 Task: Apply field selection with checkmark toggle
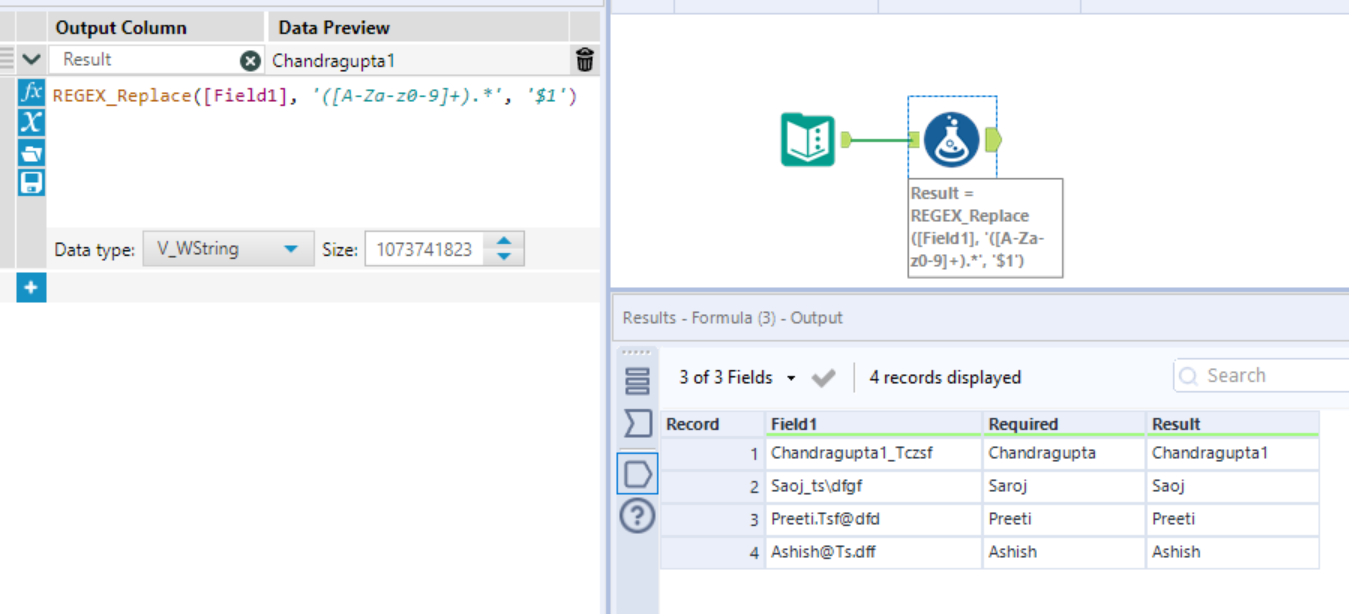pos(823,377)
